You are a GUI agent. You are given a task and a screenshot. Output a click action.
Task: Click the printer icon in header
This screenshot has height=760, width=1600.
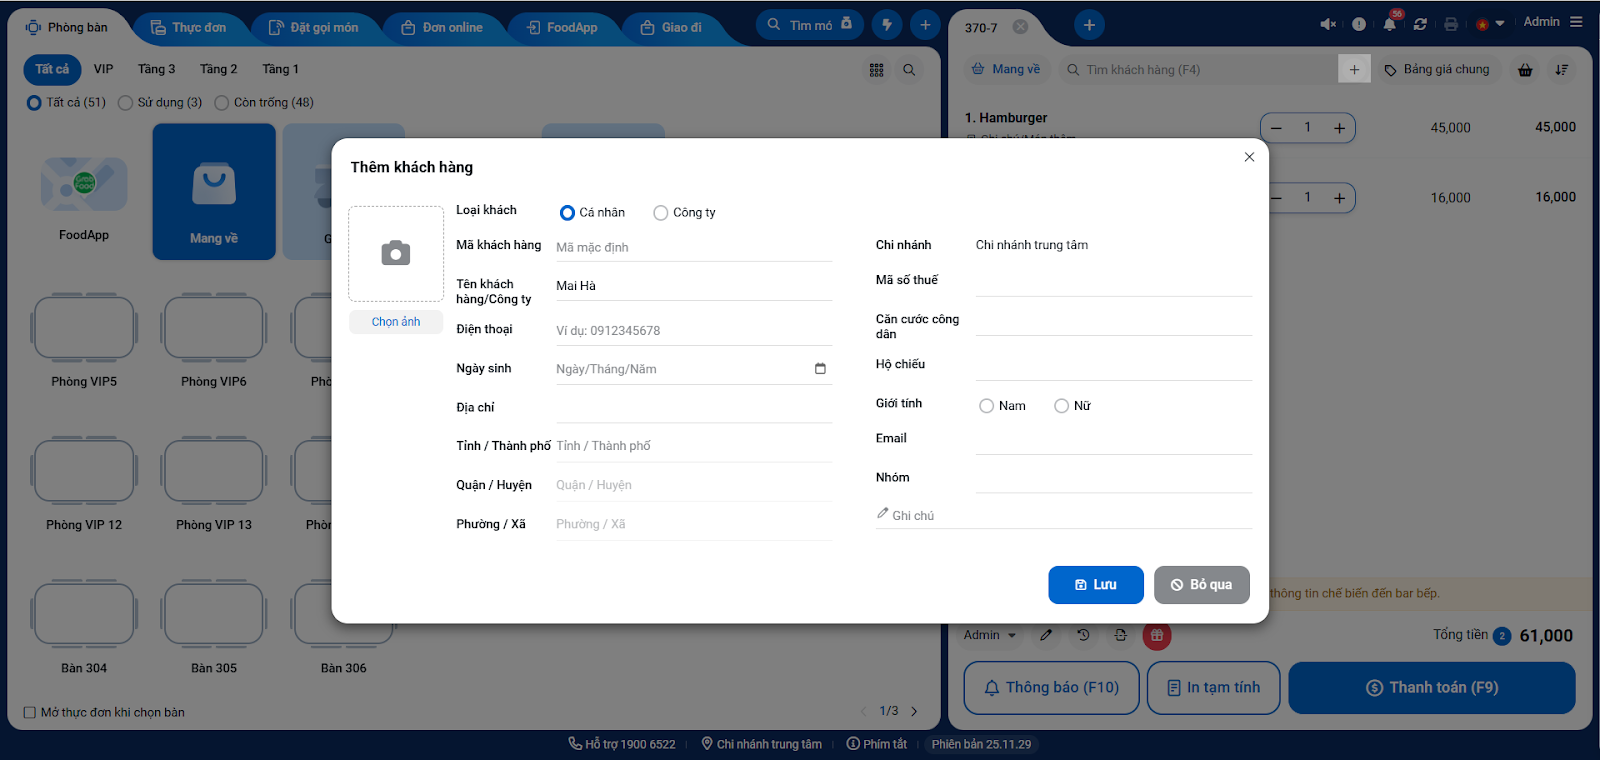[1451, 24]
